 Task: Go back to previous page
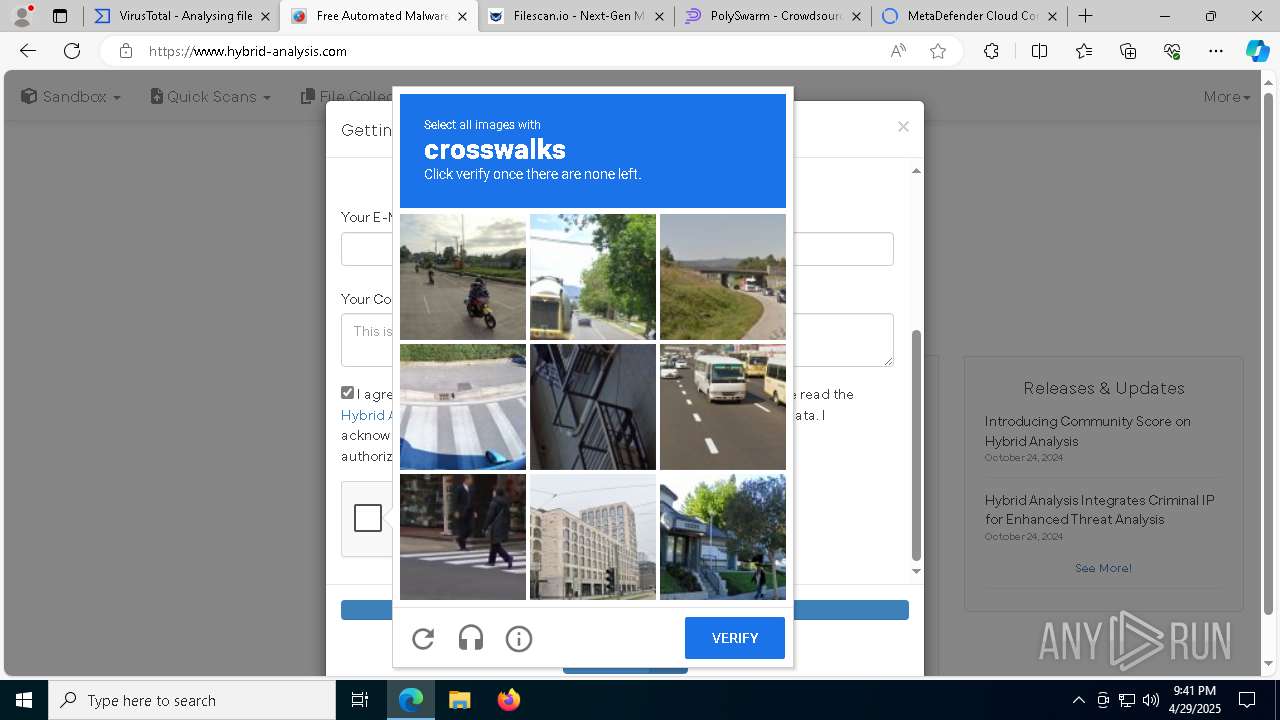coord(28,51)
